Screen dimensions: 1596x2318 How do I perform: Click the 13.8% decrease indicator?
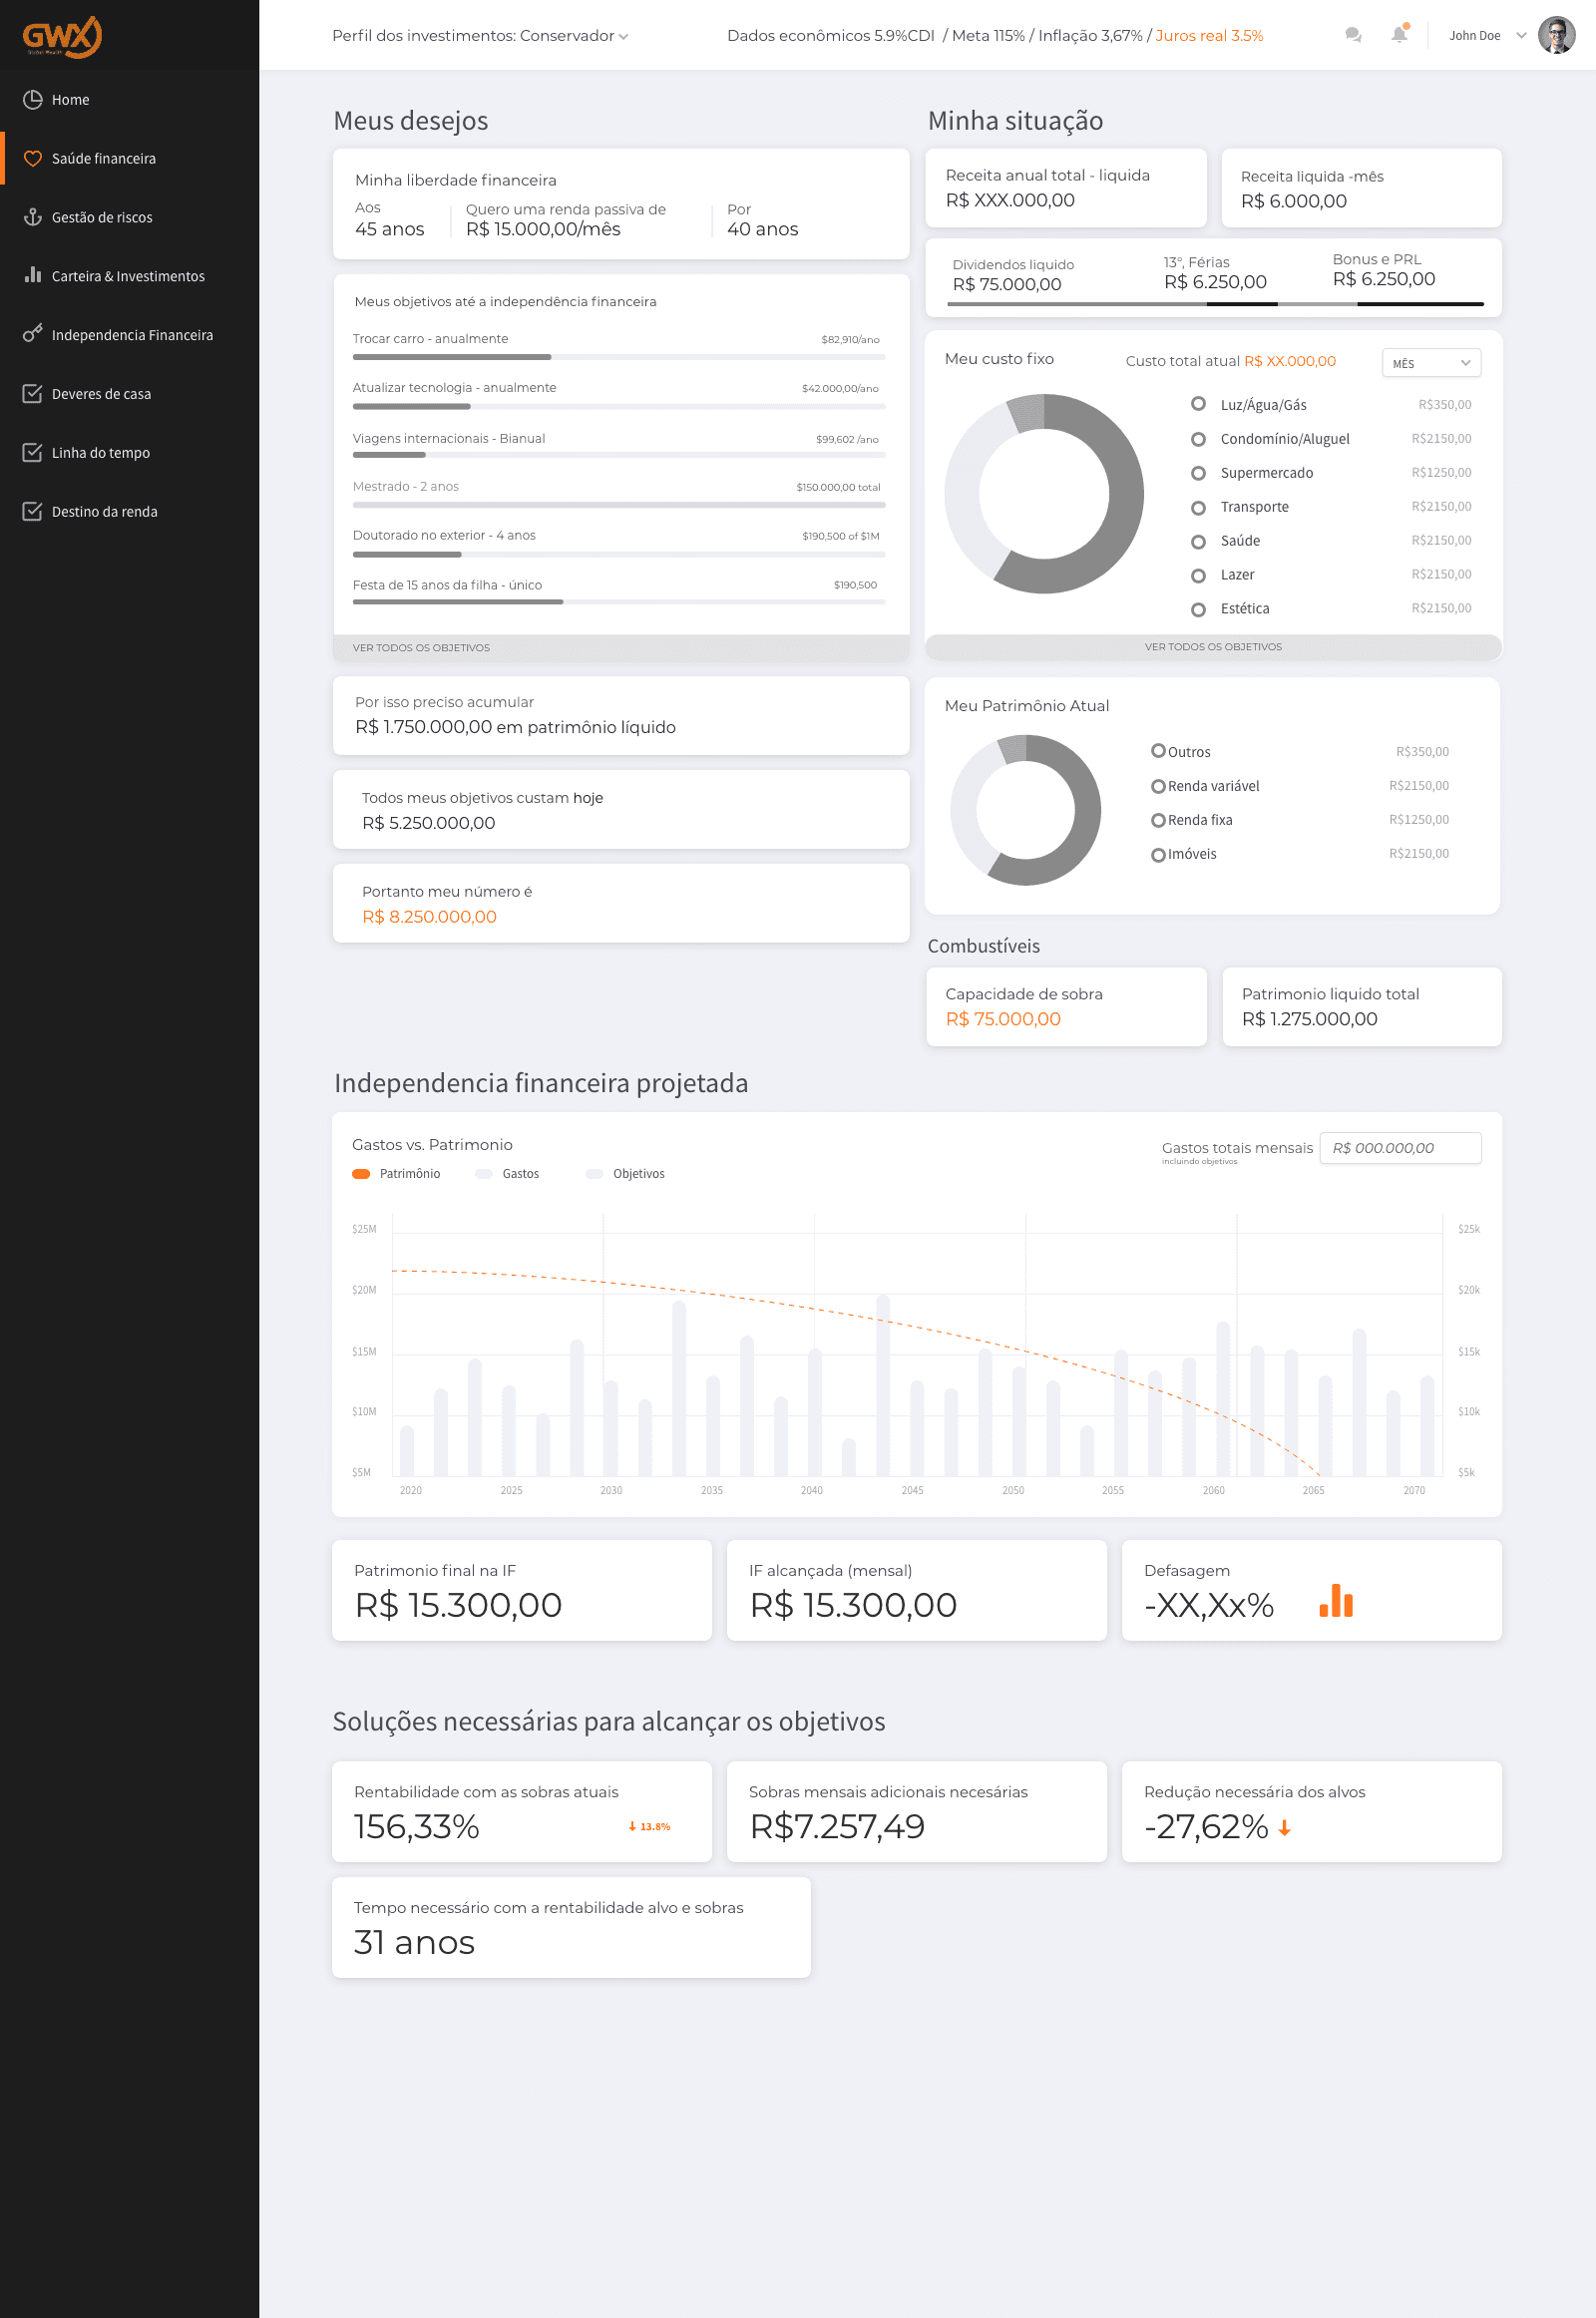pos(649,1827)
